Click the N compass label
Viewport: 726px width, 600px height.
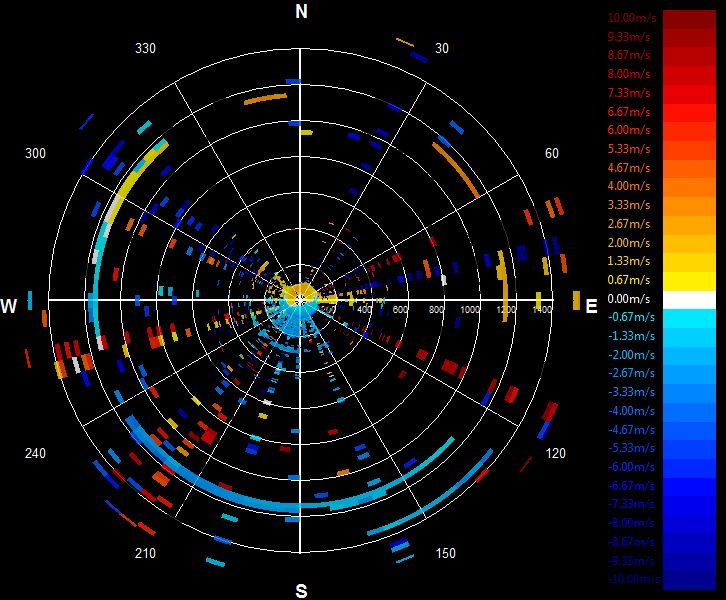(x=301, y=12)
